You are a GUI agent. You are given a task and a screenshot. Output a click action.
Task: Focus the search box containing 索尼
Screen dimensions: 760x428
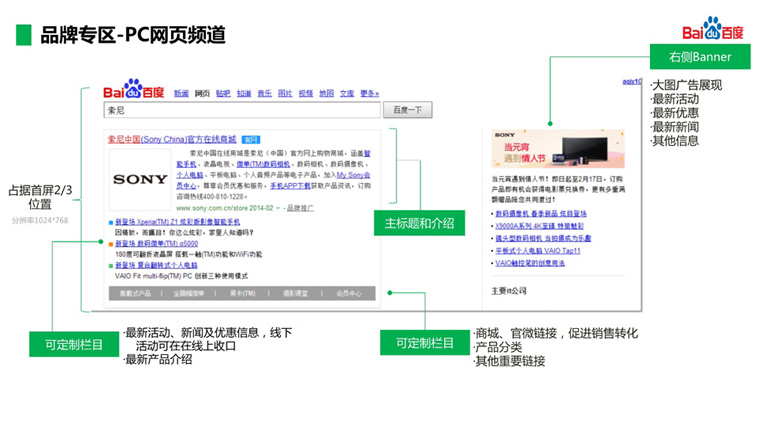pos(242,110)
